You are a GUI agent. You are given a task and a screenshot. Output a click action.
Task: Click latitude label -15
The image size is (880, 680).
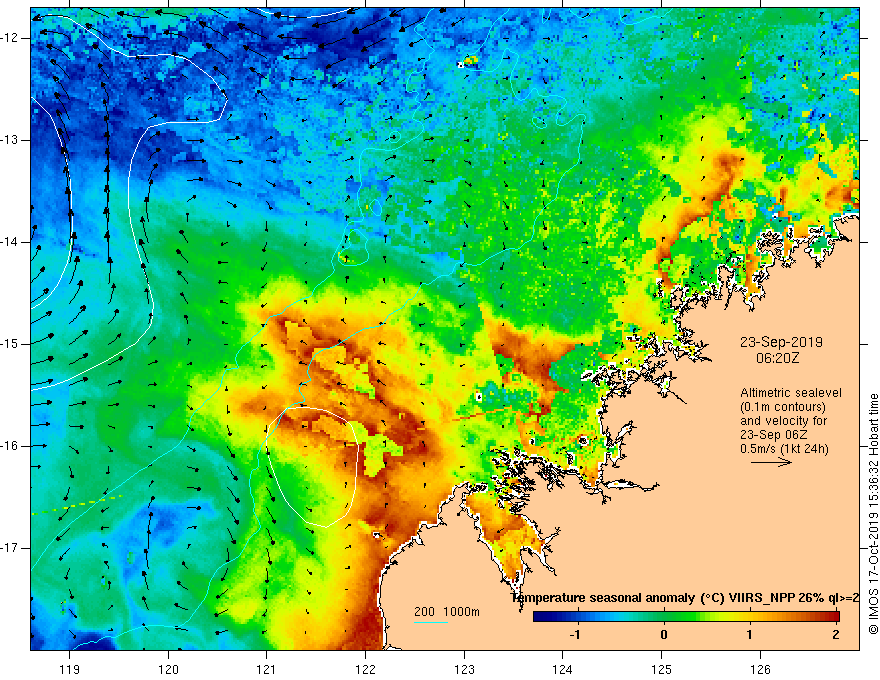coord(11,344)
